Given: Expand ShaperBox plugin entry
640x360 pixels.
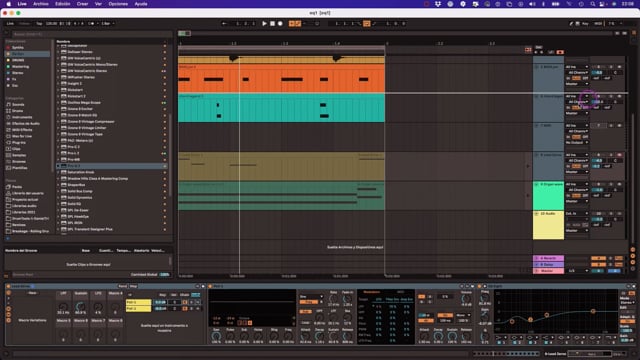Looking at the screenshot, I should point(58,185).
